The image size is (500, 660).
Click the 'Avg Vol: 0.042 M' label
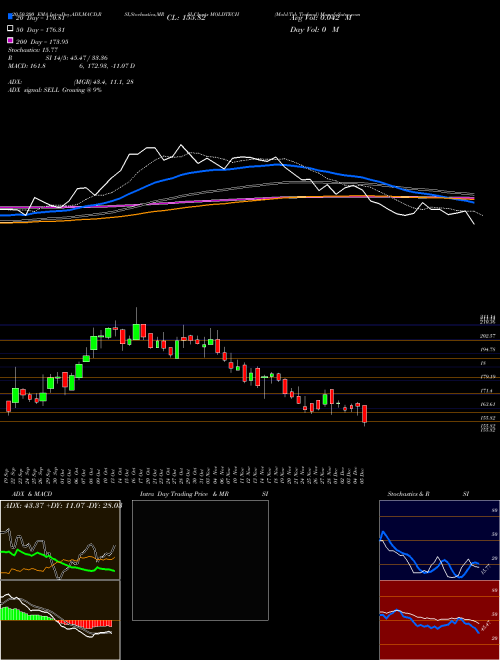click(321, 18)
